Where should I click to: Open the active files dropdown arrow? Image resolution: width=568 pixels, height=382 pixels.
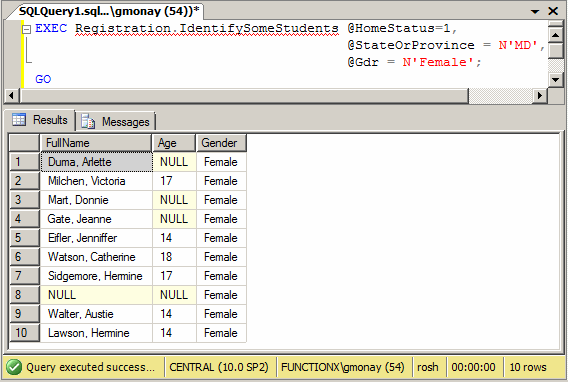[x=535, y=12]
